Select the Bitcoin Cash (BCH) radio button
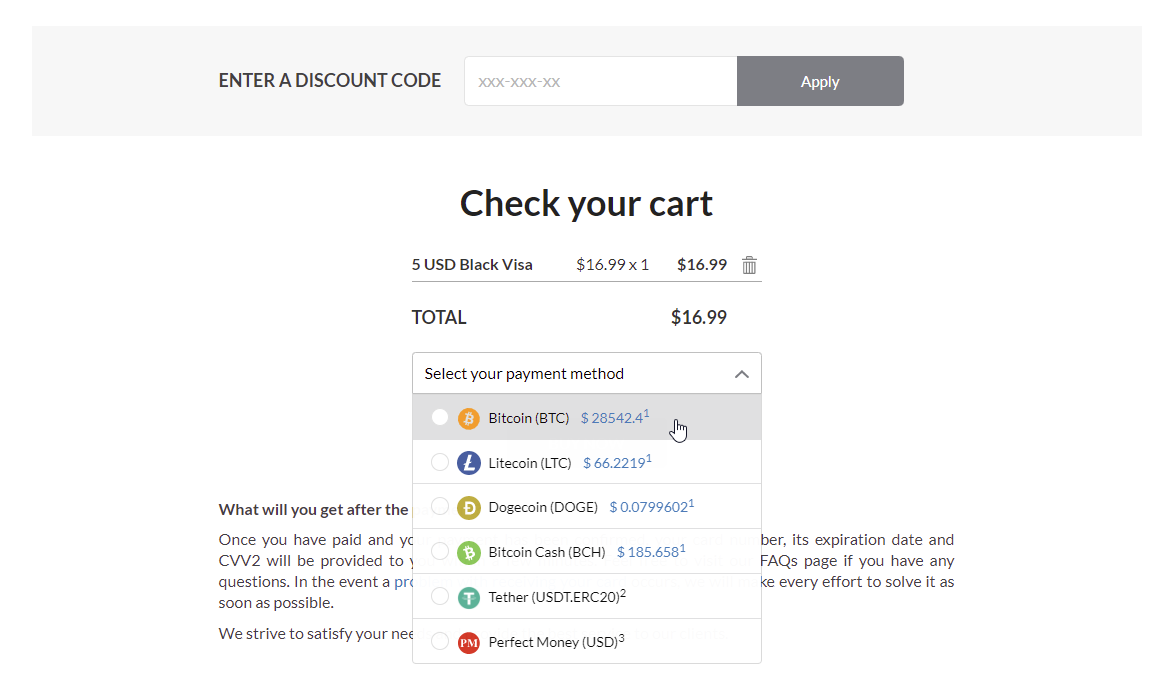The image size is (1154, 687). pos(439,551)
